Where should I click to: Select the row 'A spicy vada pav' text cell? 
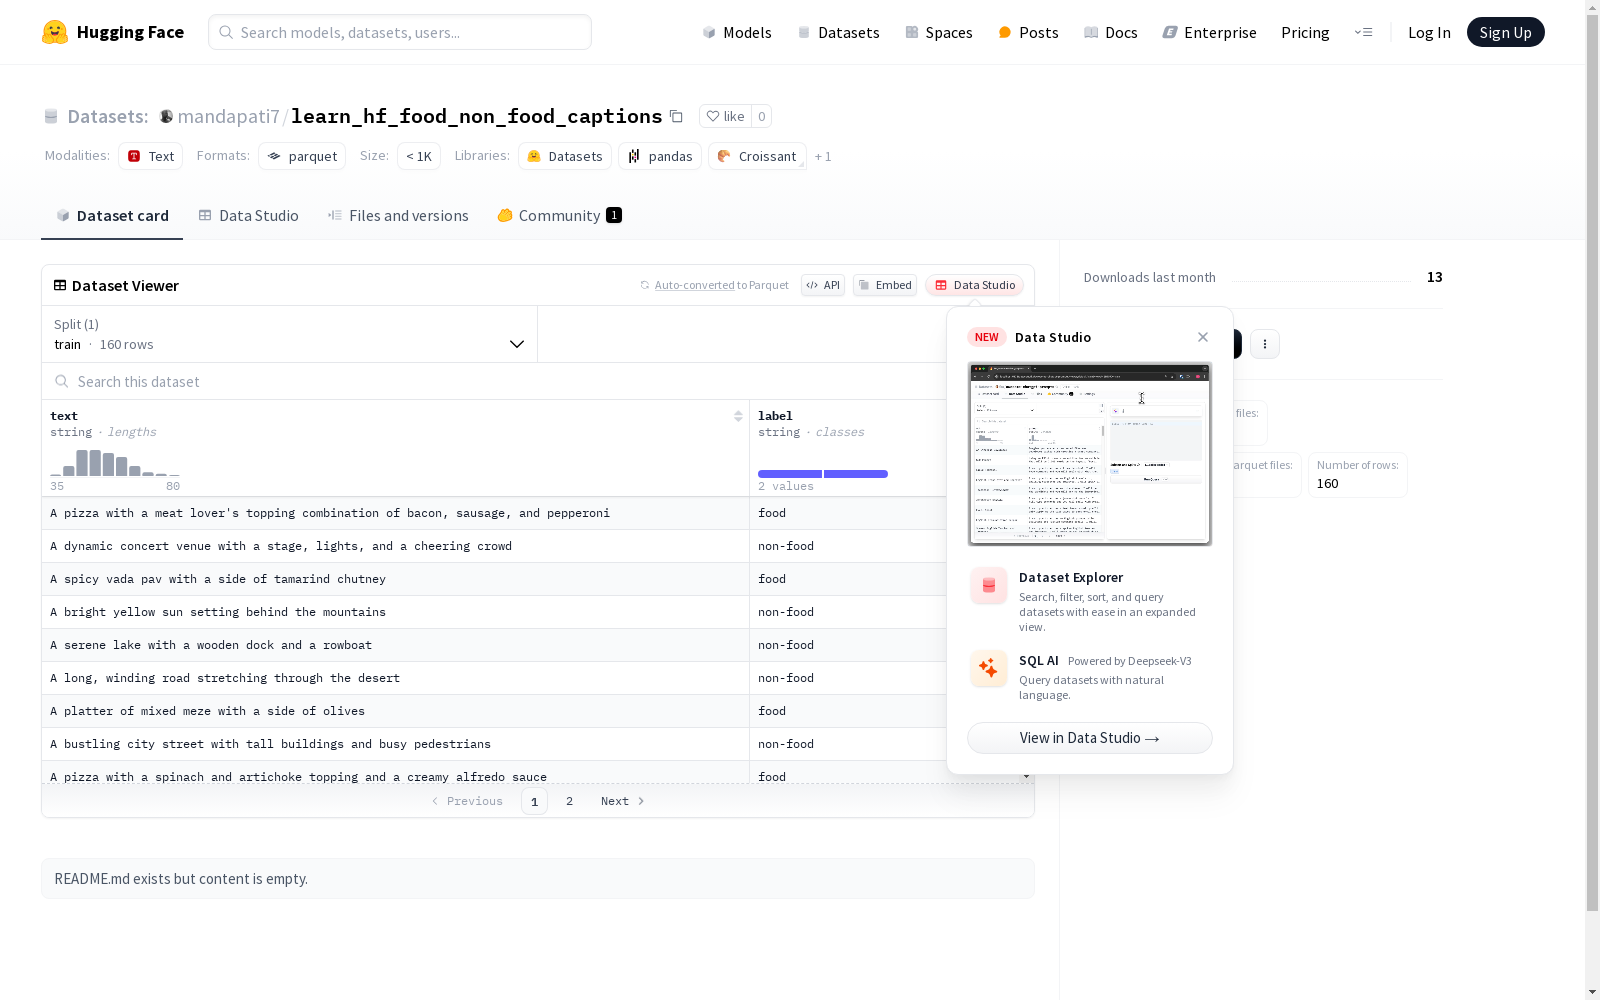pyautogui.click(x=395, y=579)
